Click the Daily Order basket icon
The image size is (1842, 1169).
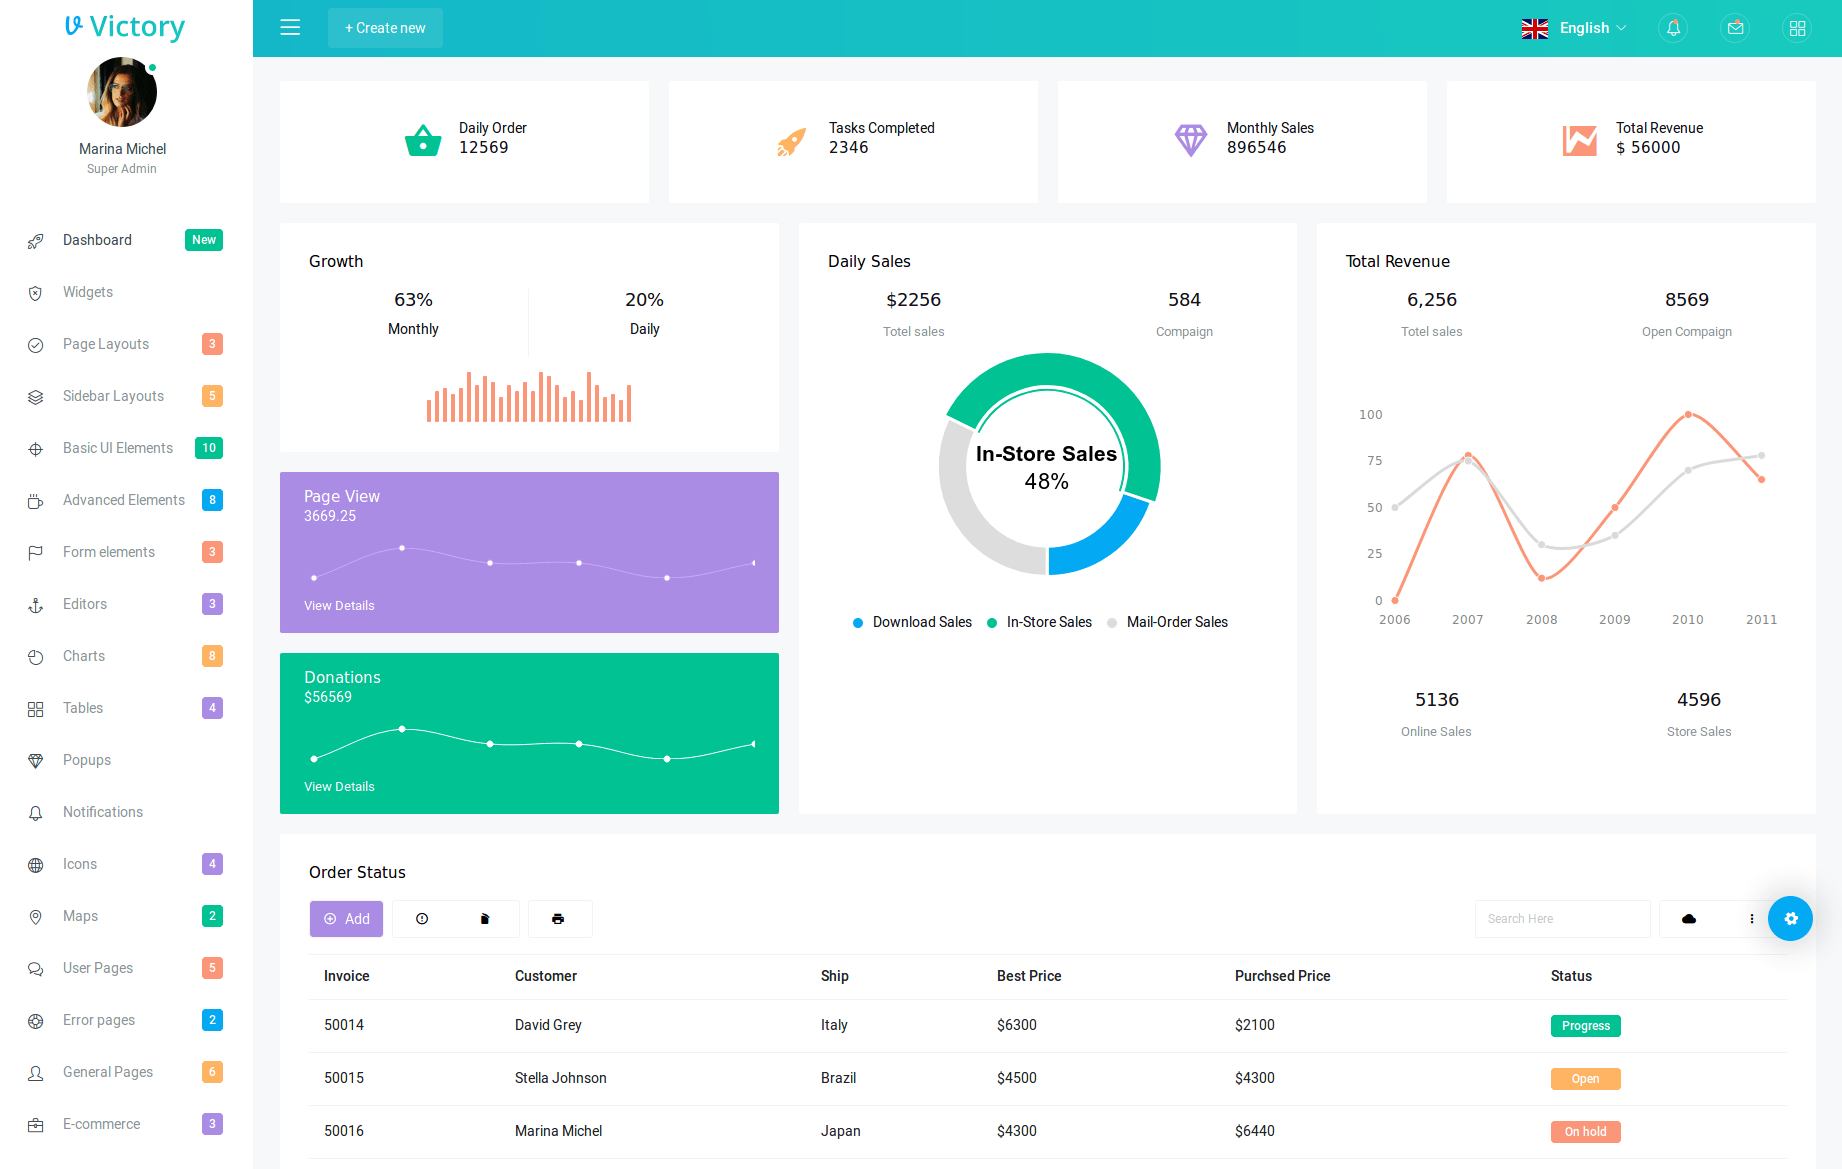[423, 140]
